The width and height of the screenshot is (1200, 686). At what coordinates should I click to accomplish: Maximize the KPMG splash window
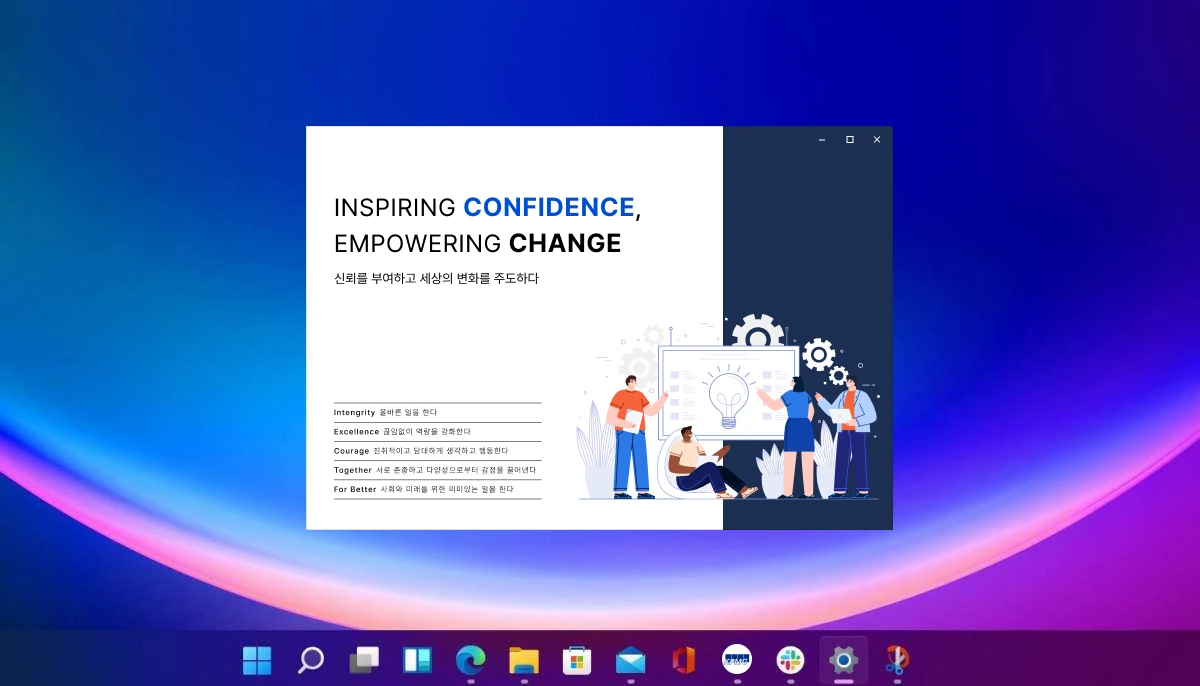tap(850, 140)
